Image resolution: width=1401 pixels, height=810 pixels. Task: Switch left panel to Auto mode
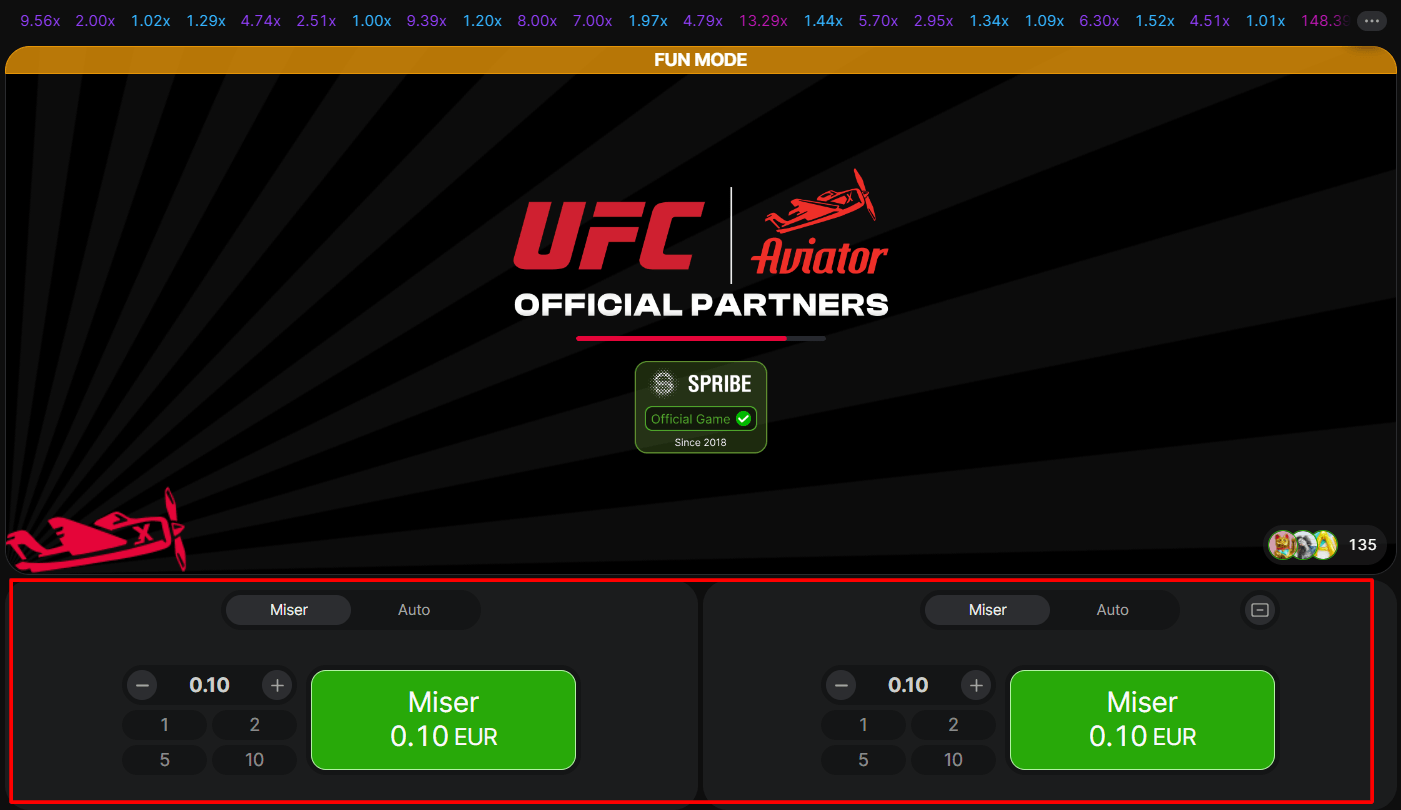tap(414, 610)
